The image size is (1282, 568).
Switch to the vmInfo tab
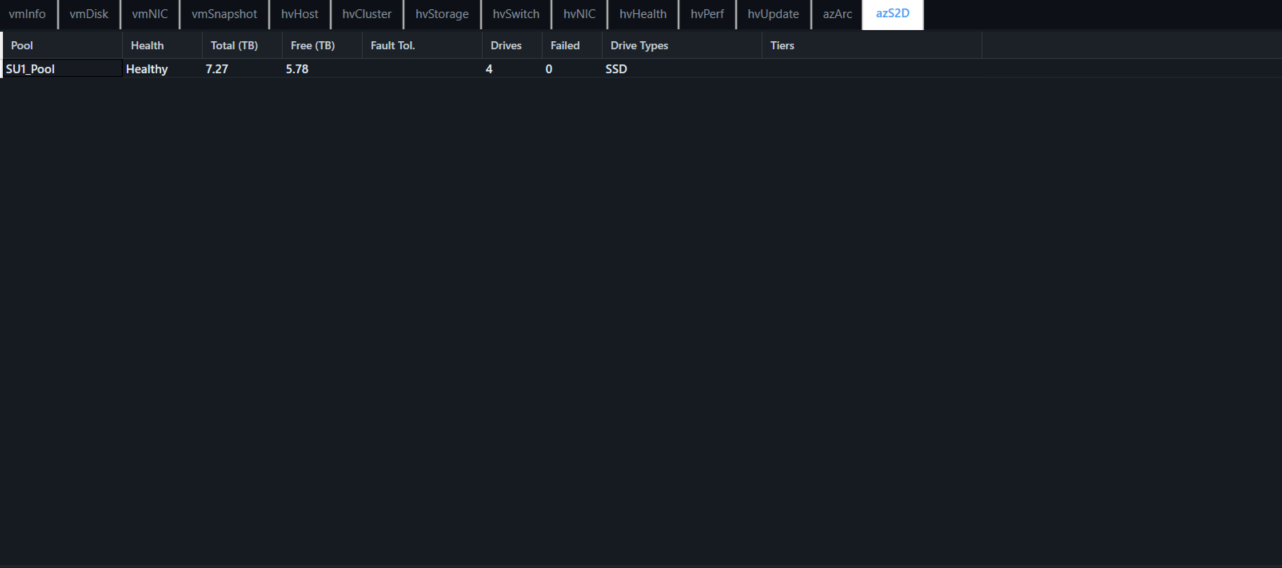27,14
